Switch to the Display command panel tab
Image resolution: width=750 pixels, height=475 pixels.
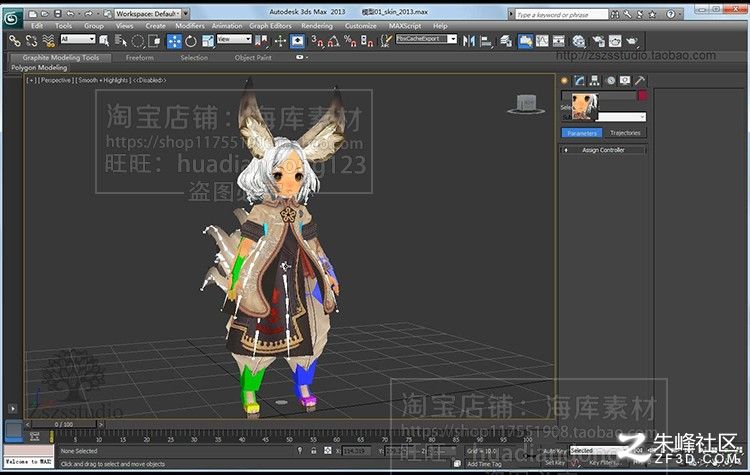point(625,80)
